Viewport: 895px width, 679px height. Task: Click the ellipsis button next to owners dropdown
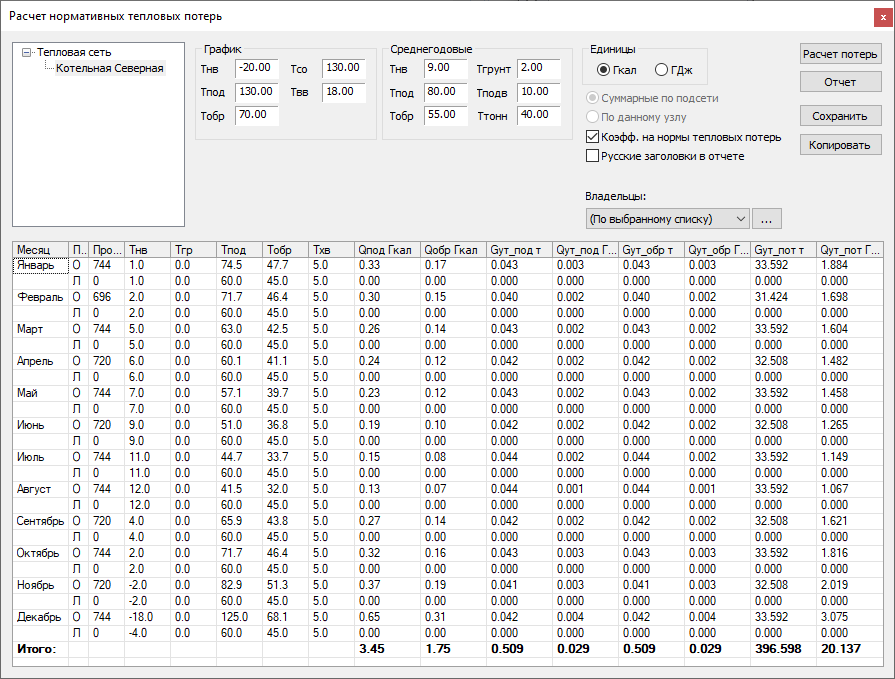[x=766, y=218]
